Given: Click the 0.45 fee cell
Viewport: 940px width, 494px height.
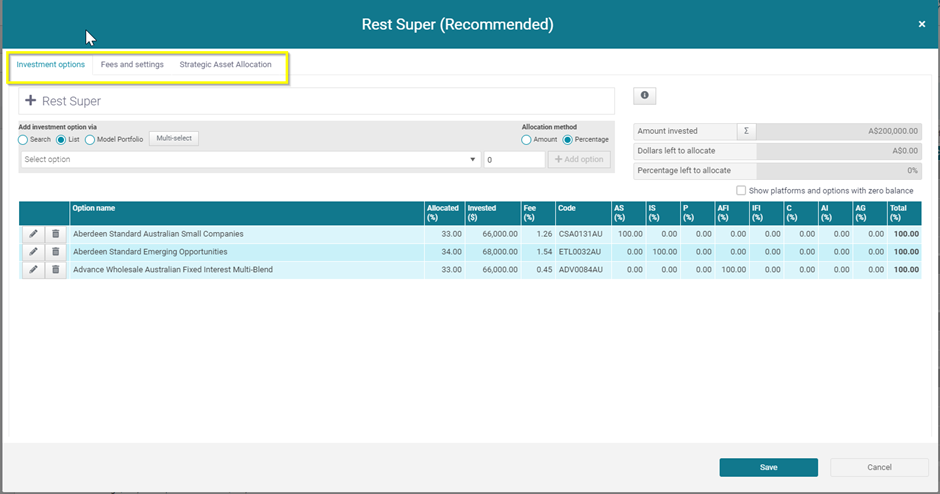Looking at the screenshot, I should 538,270.
